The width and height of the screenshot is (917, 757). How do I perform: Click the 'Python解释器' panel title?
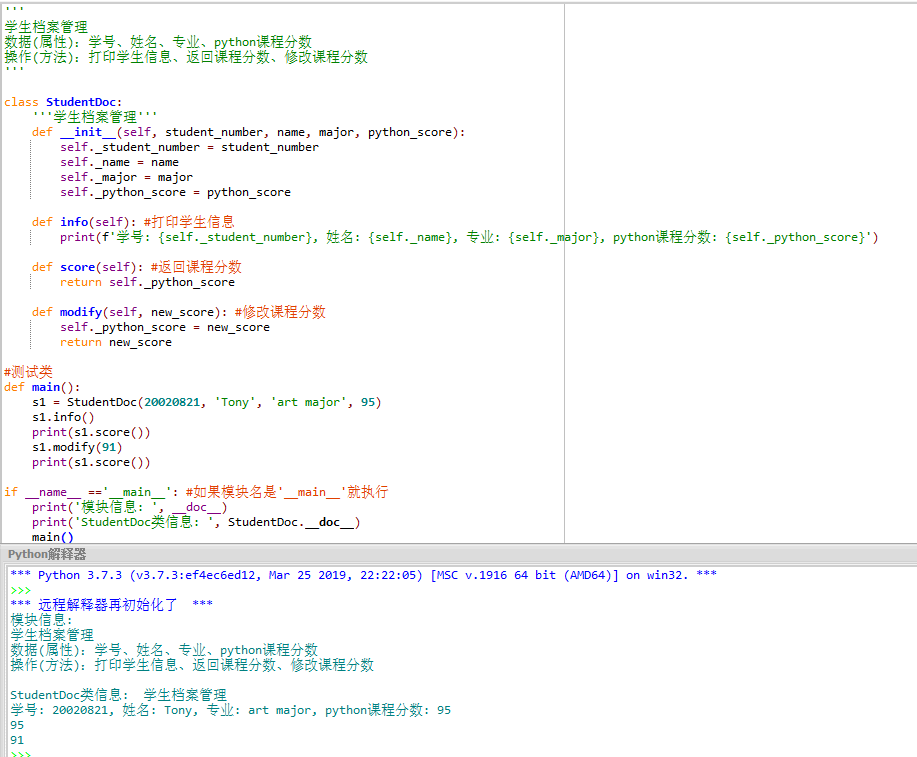coord(47,554)
